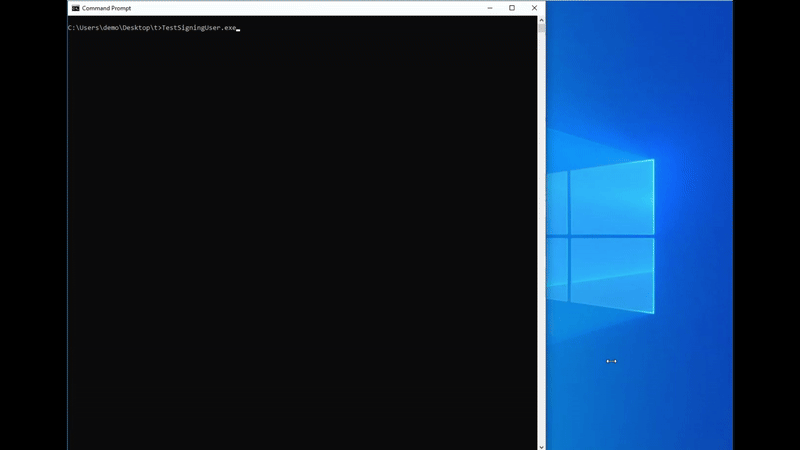Click the scrollbar down arrow
This screenshot has height=450, width=800.
pos(541,445)
